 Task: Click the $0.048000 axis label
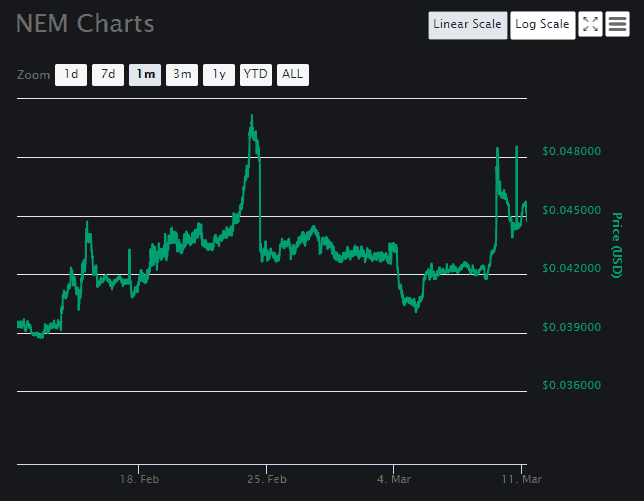click(x=571, y=151)
